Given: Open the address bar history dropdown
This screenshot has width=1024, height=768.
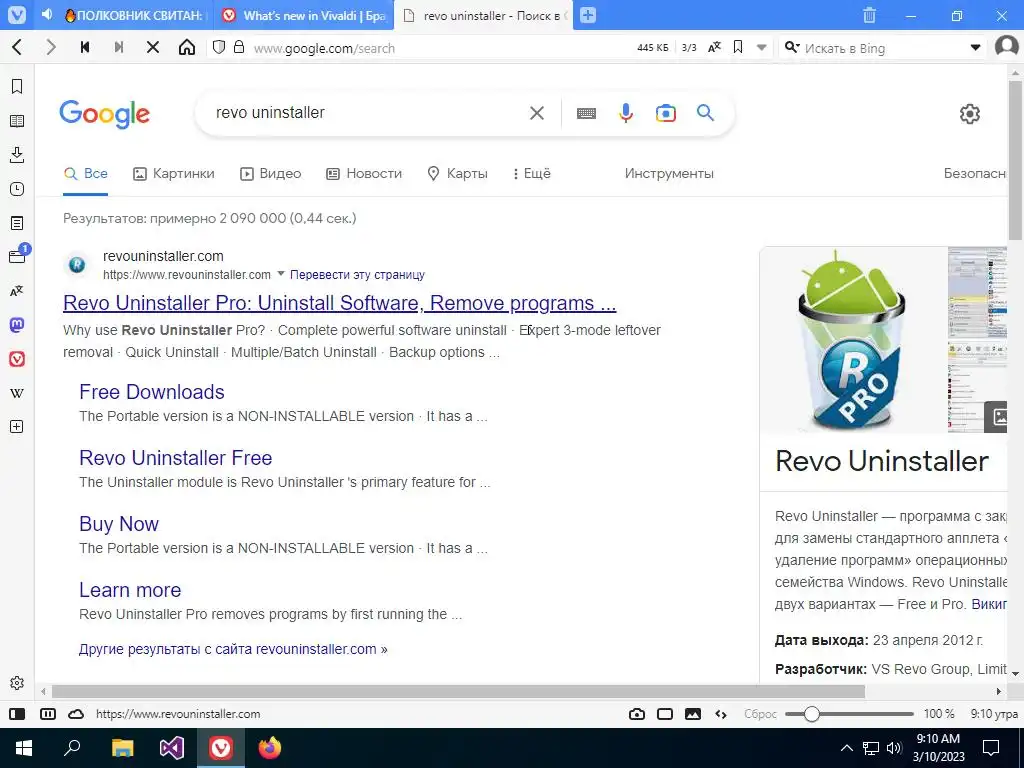Looking at the screenshot, I should 761,48.
